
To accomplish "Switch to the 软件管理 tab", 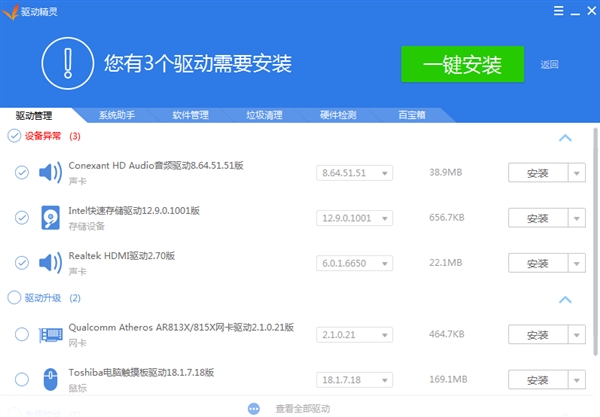I will coord(190,115).
